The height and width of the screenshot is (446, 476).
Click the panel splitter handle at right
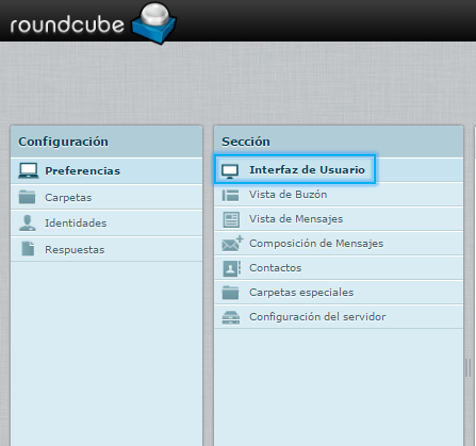(468, 368)
